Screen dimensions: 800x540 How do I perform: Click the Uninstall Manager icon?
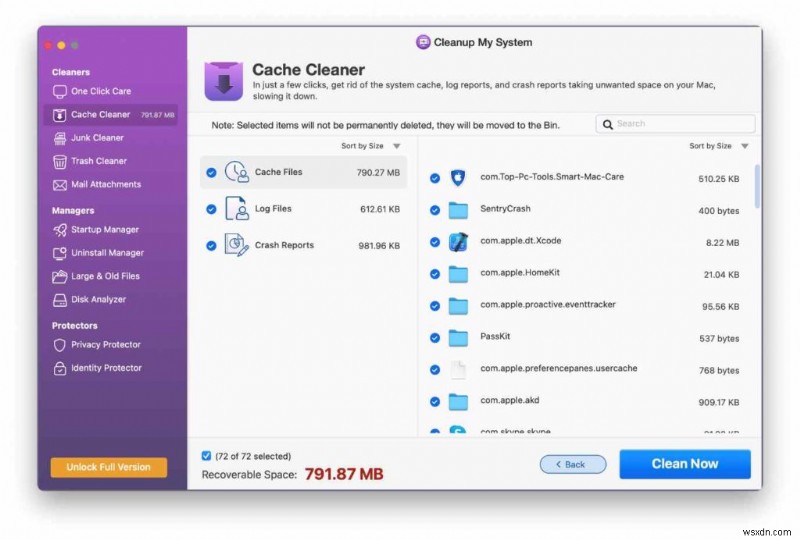point(60,253)
